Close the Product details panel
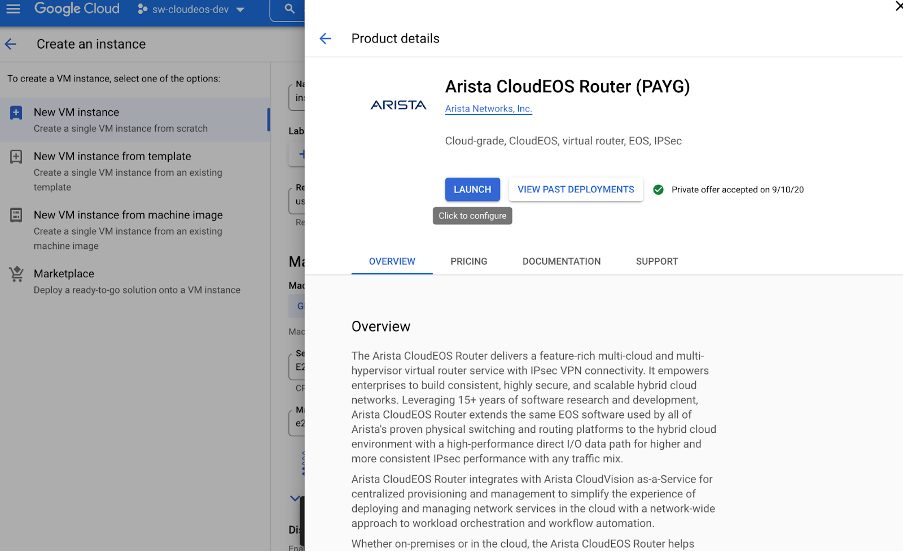Image resolution: width=904 pixels, height=552 pixels. [x=899, y=6]
